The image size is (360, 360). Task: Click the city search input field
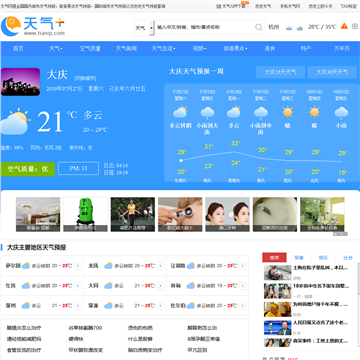(205, 27)
